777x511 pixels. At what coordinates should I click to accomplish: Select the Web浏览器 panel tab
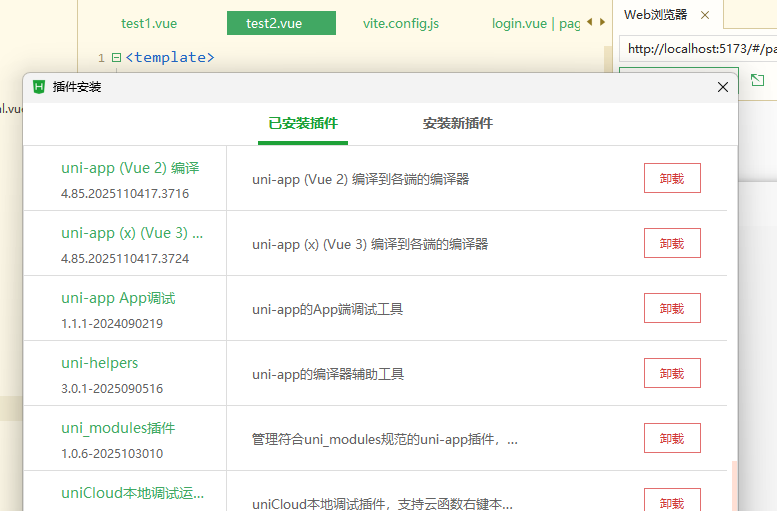click(655, 15)
